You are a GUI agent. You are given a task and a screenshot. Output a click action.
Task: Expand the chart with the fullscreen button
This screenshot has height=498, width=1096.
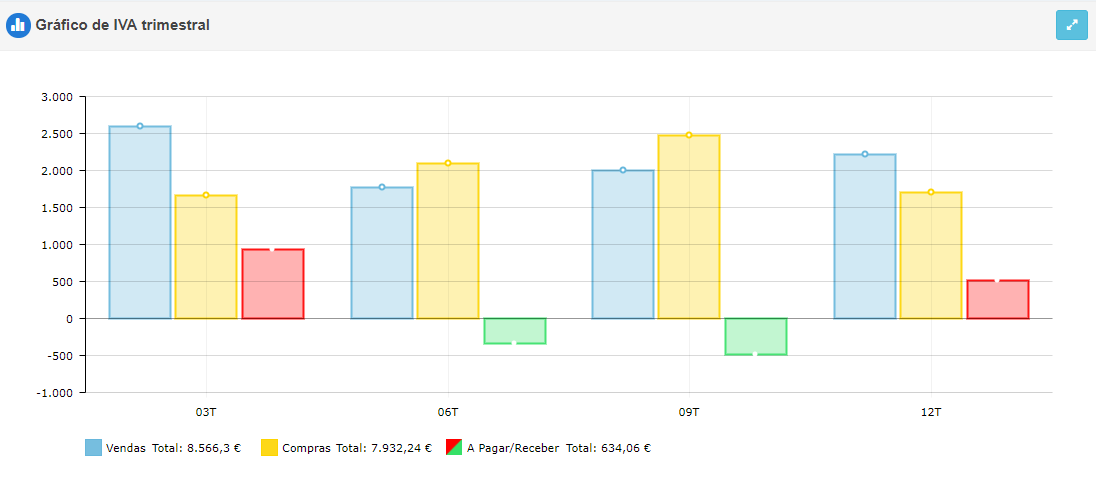(1071, 25)
